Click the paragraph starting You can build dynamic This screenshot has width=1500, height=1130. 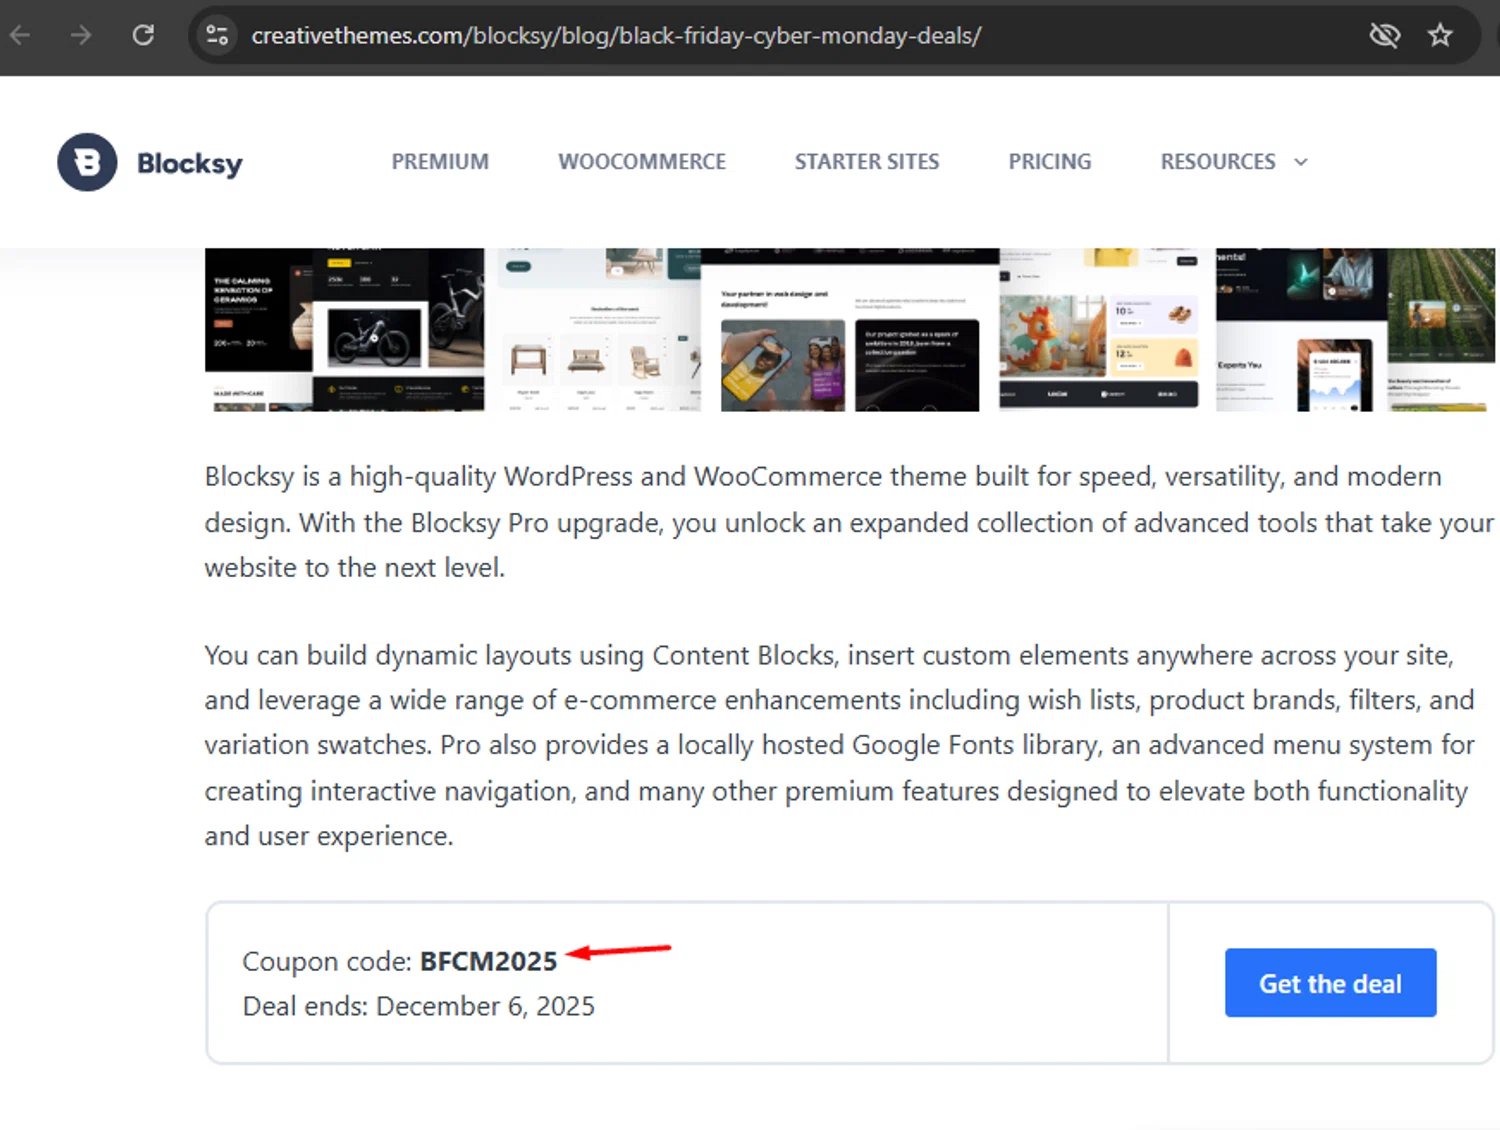point(840,745)
